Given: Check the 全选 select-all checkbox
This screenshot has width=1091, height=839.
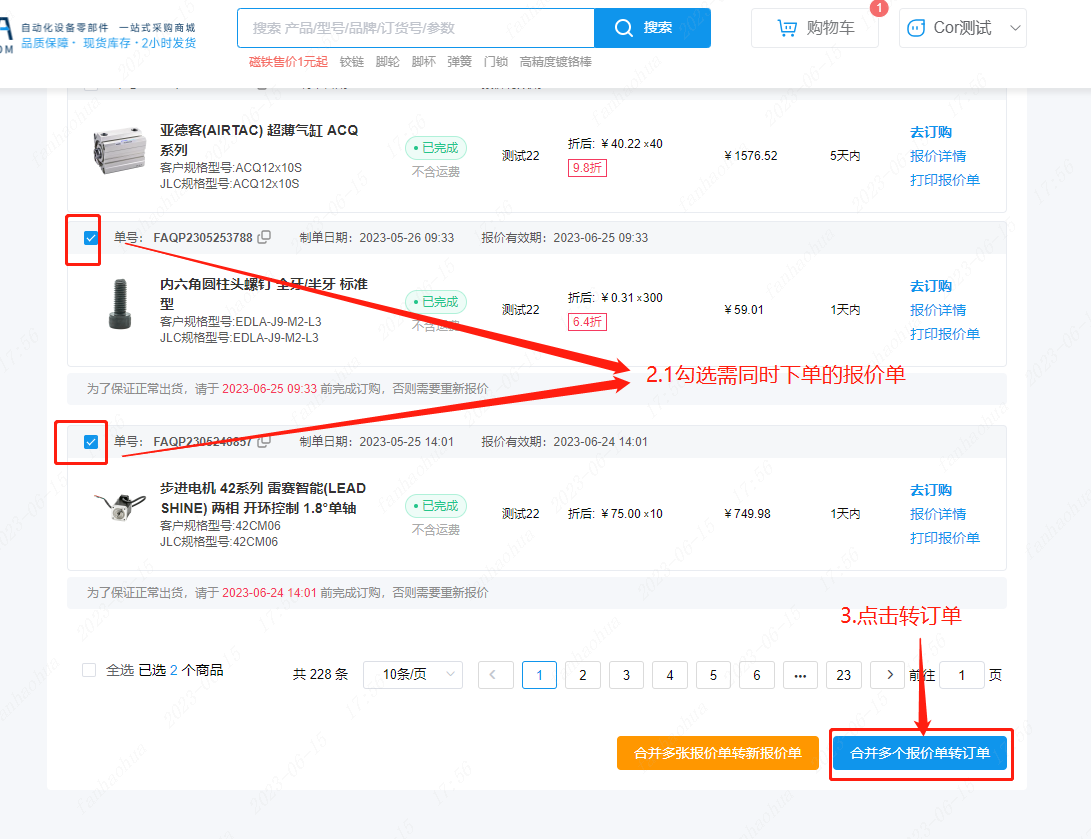Looking at the screenshot, I should click(x=90, y=671).
